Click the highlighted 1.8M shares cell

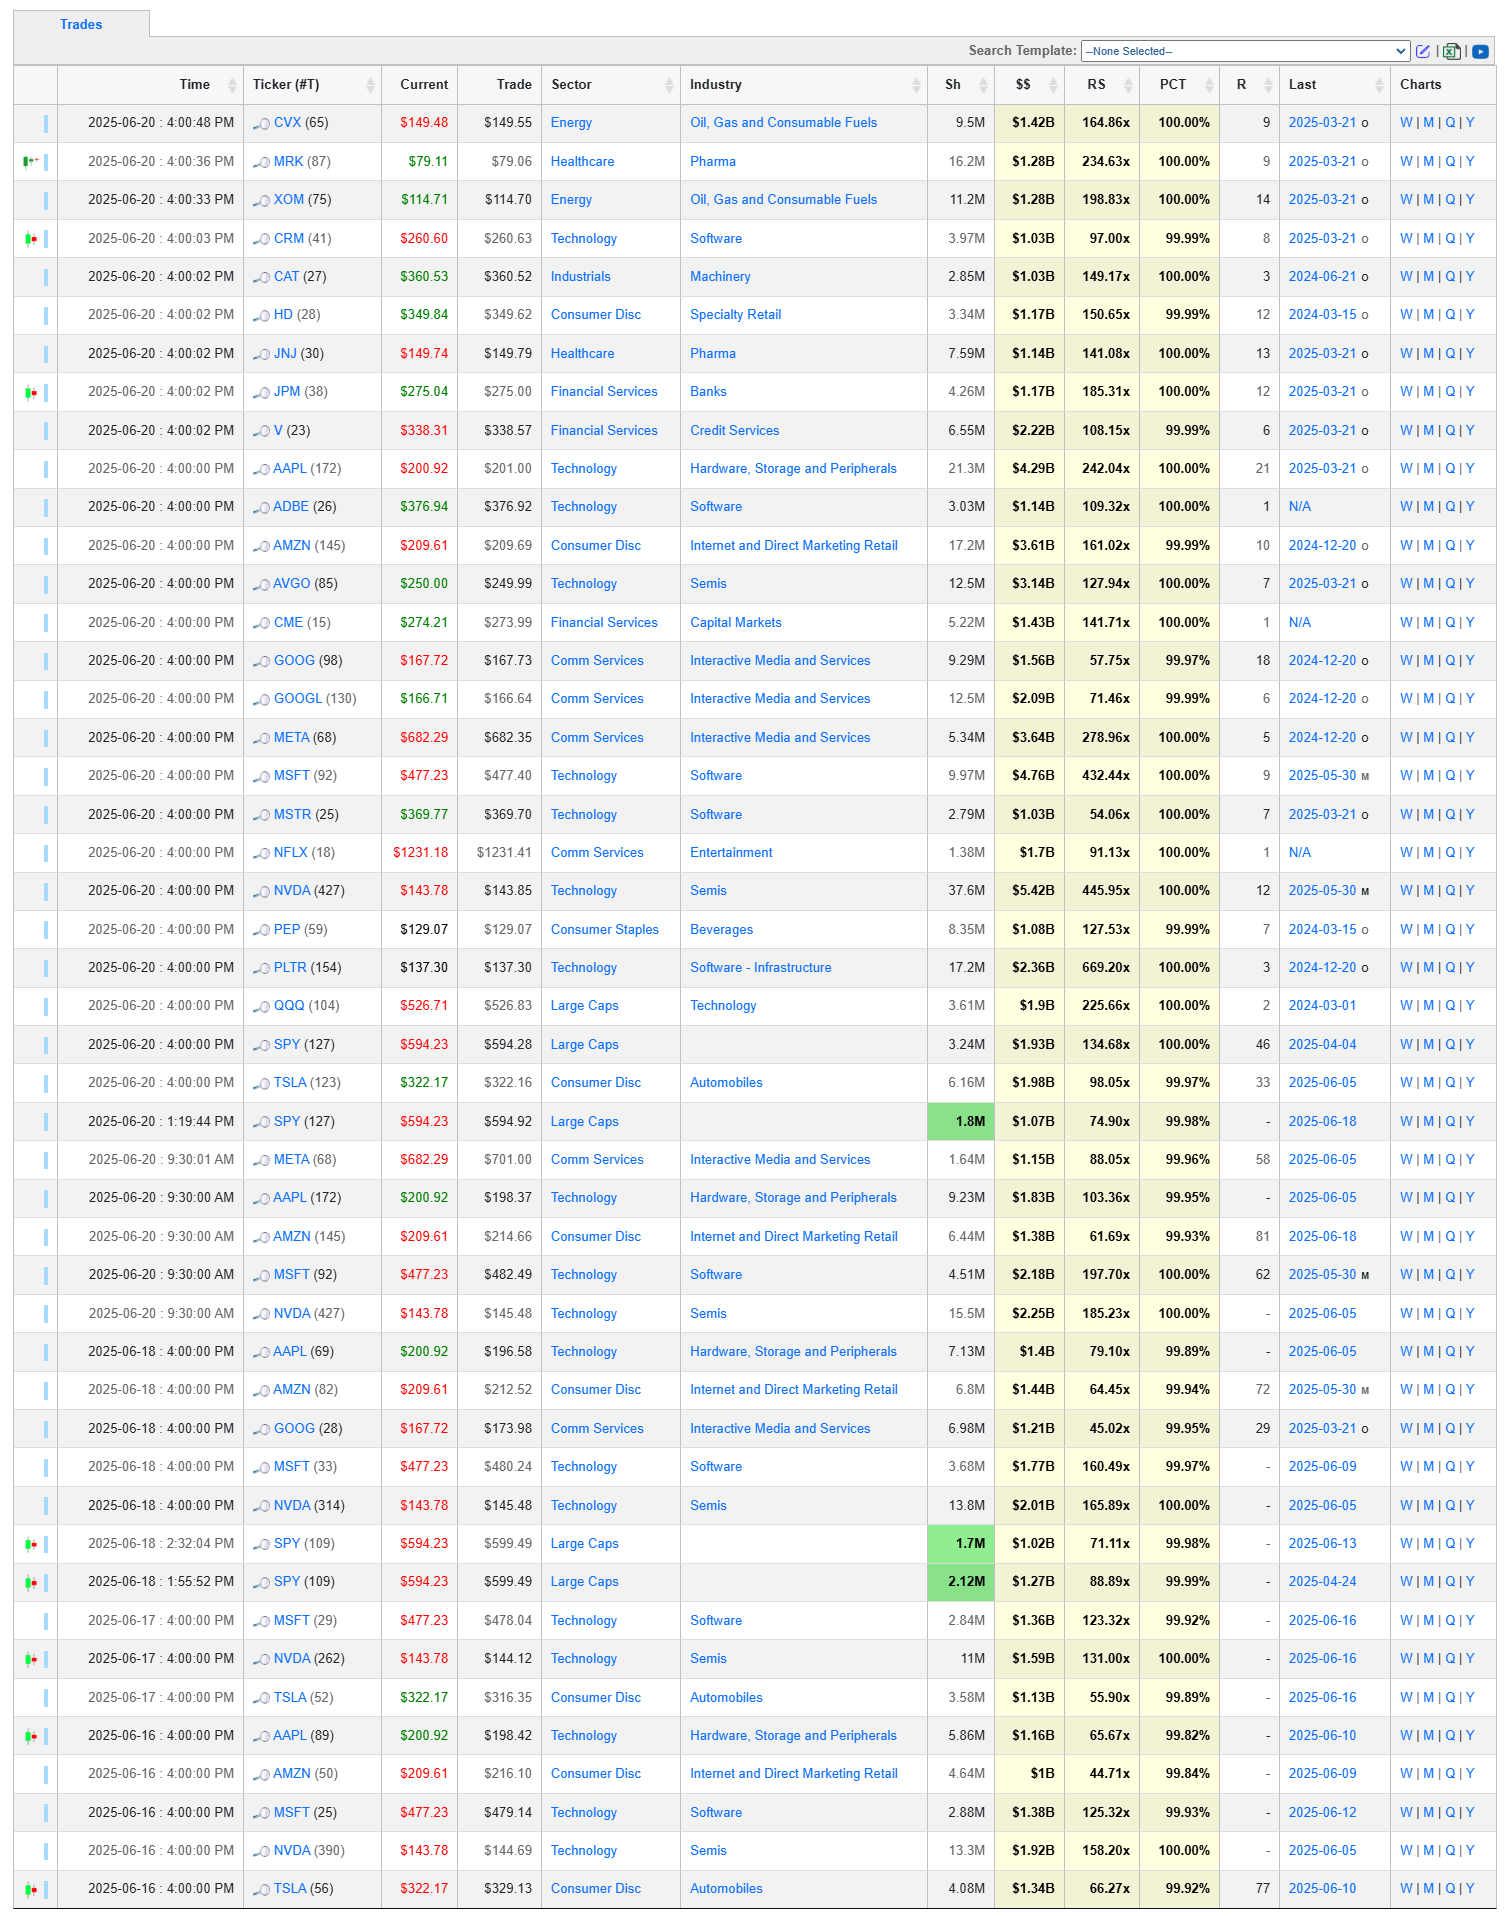(x=961, y=1122)
